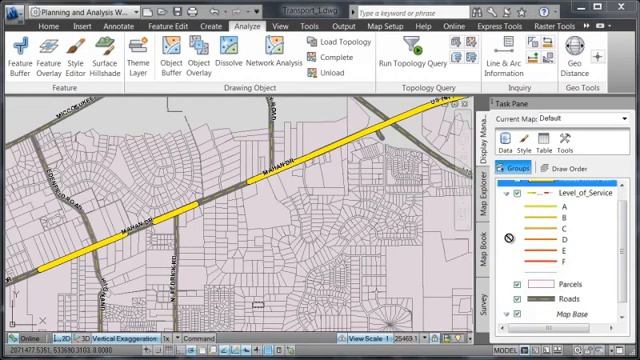Screen dimensions: 640x360
Task: Click the Undo arrow
Action: click(x=214, y=12)
